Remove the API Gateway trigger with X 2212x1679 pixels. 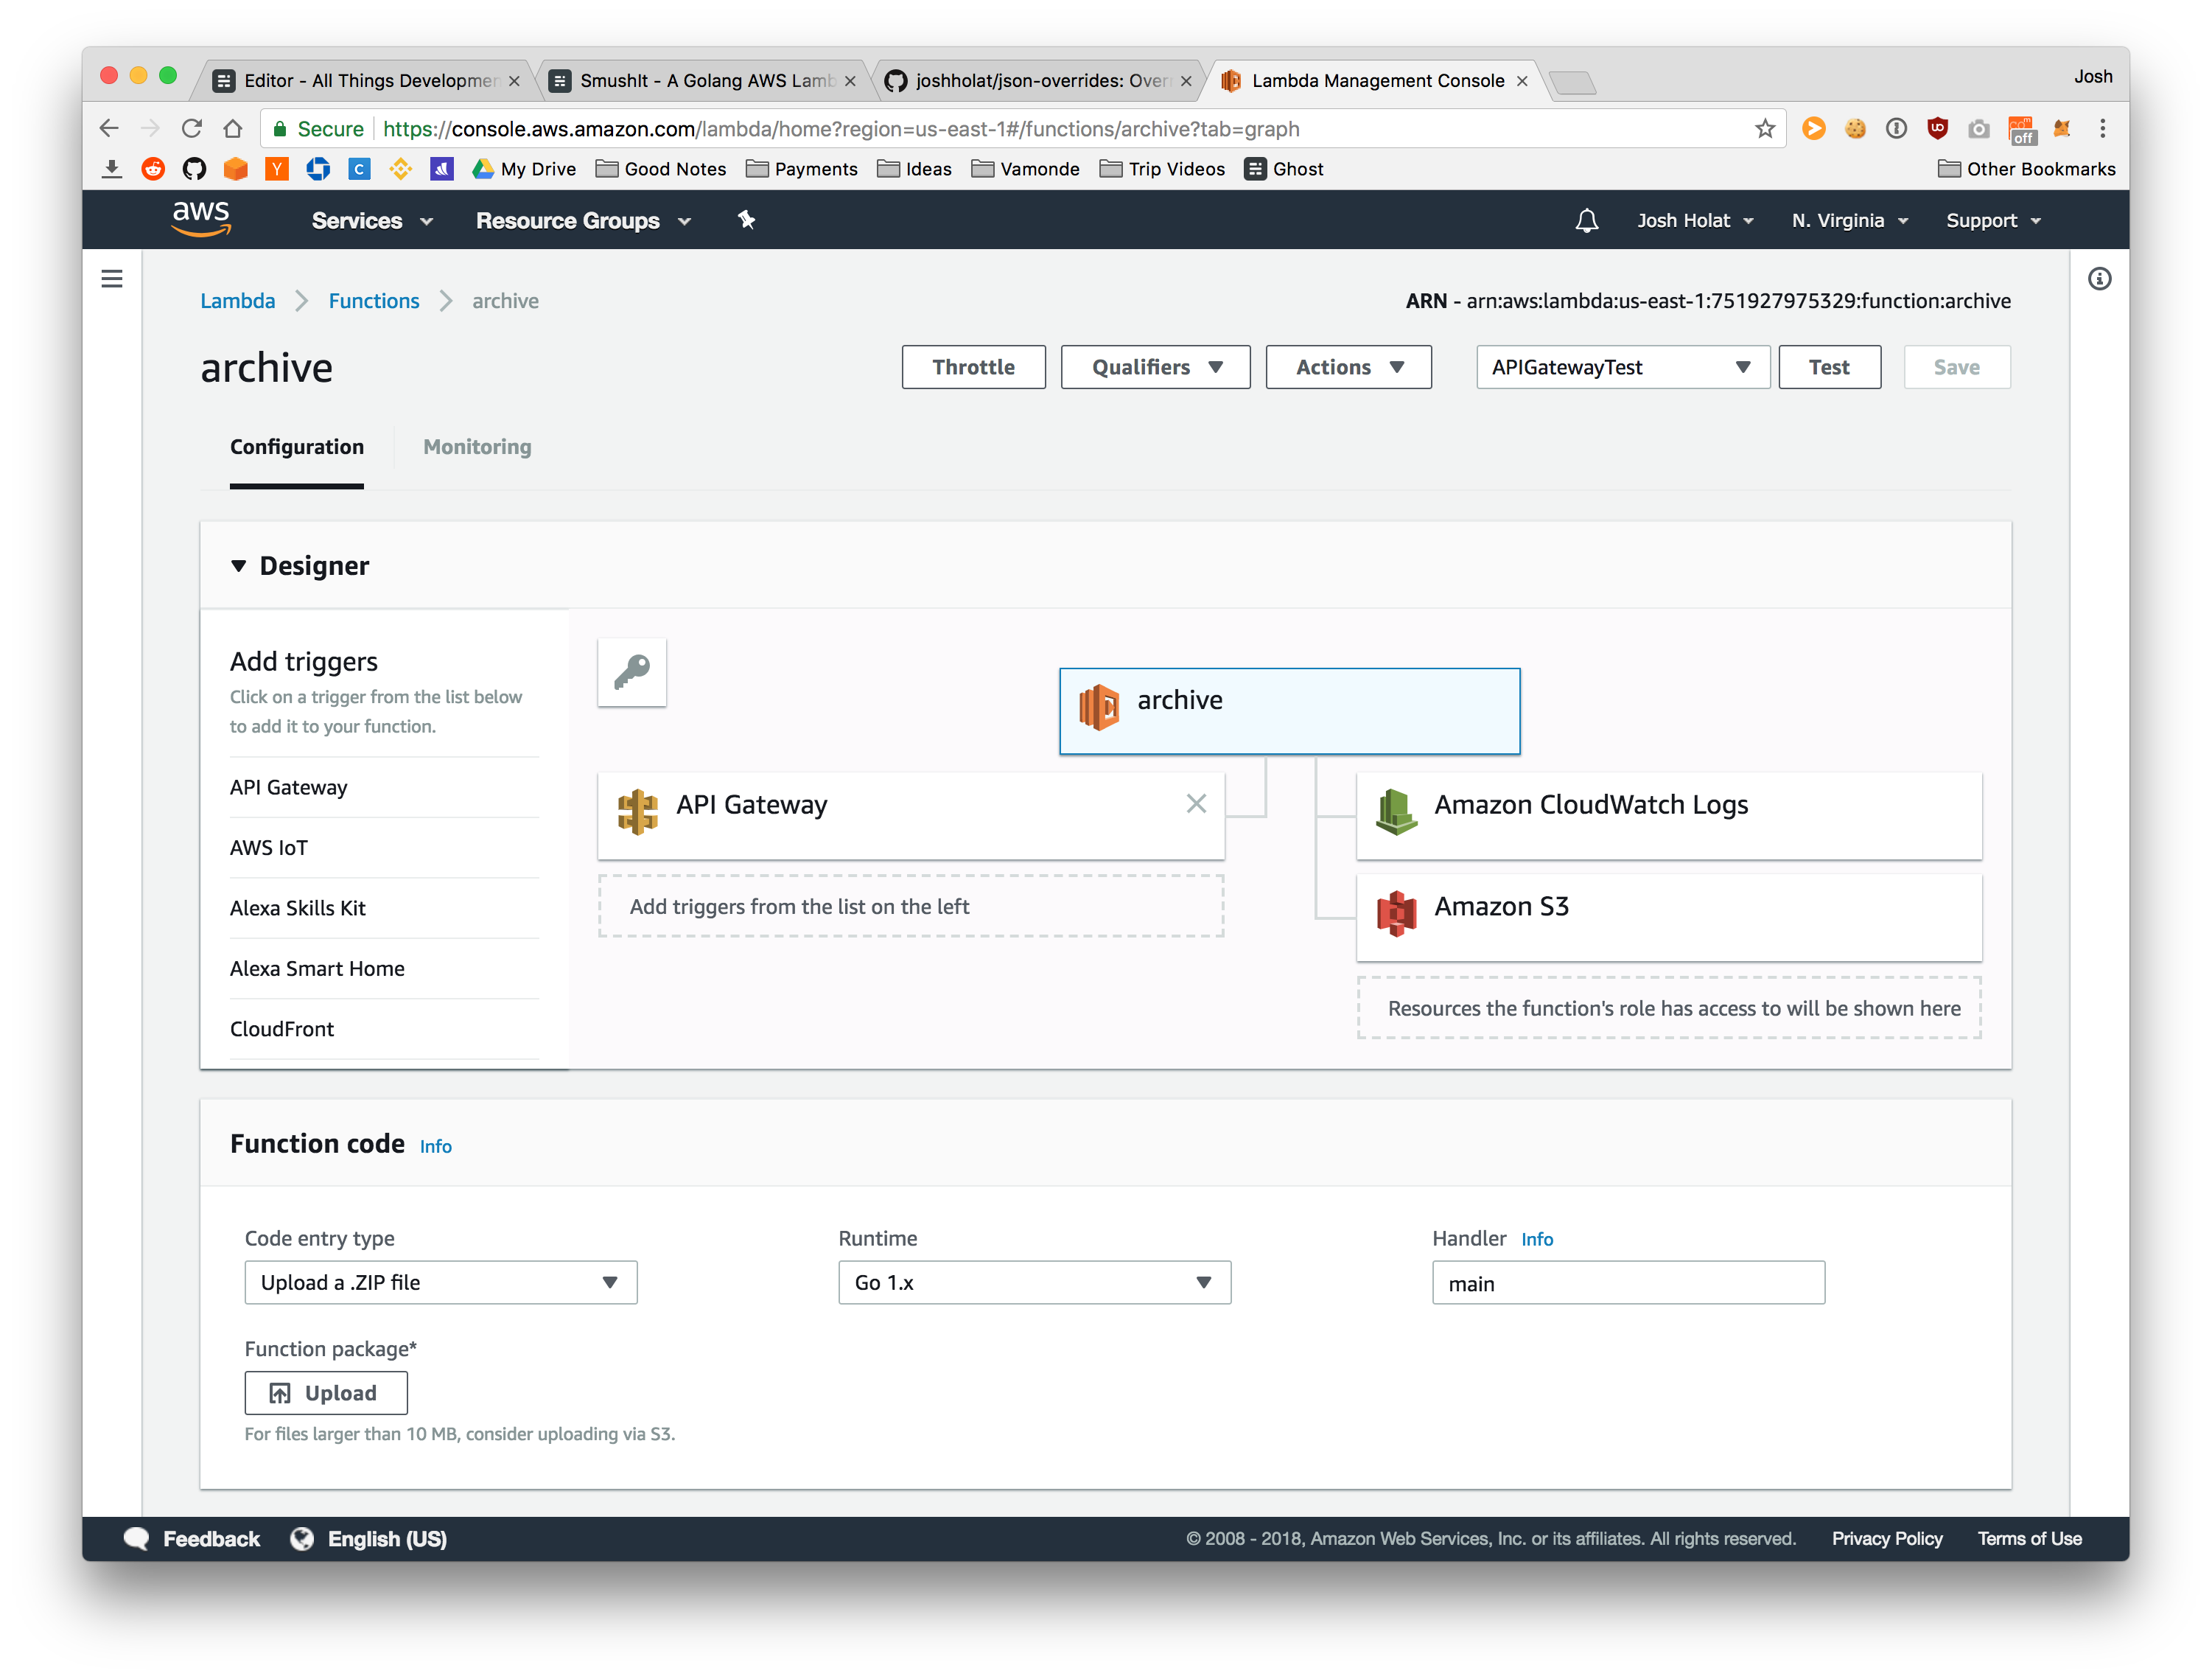coord(1196,803)
